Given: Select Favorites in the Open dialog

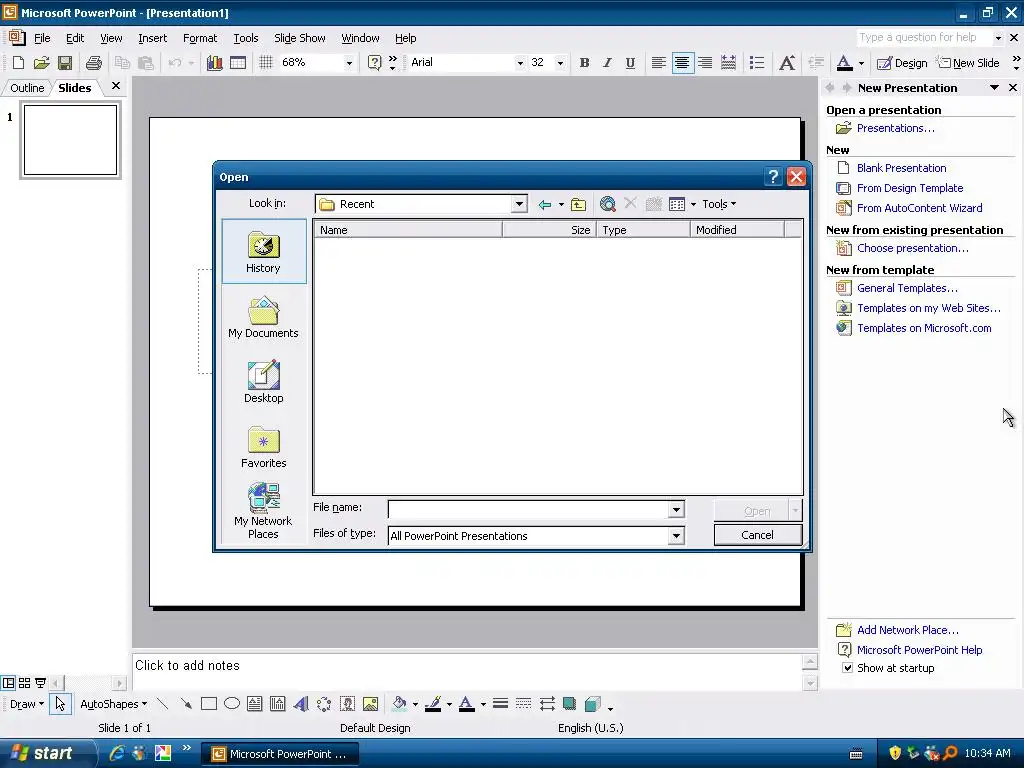Looking at the screenshot, I should [264, 447].
